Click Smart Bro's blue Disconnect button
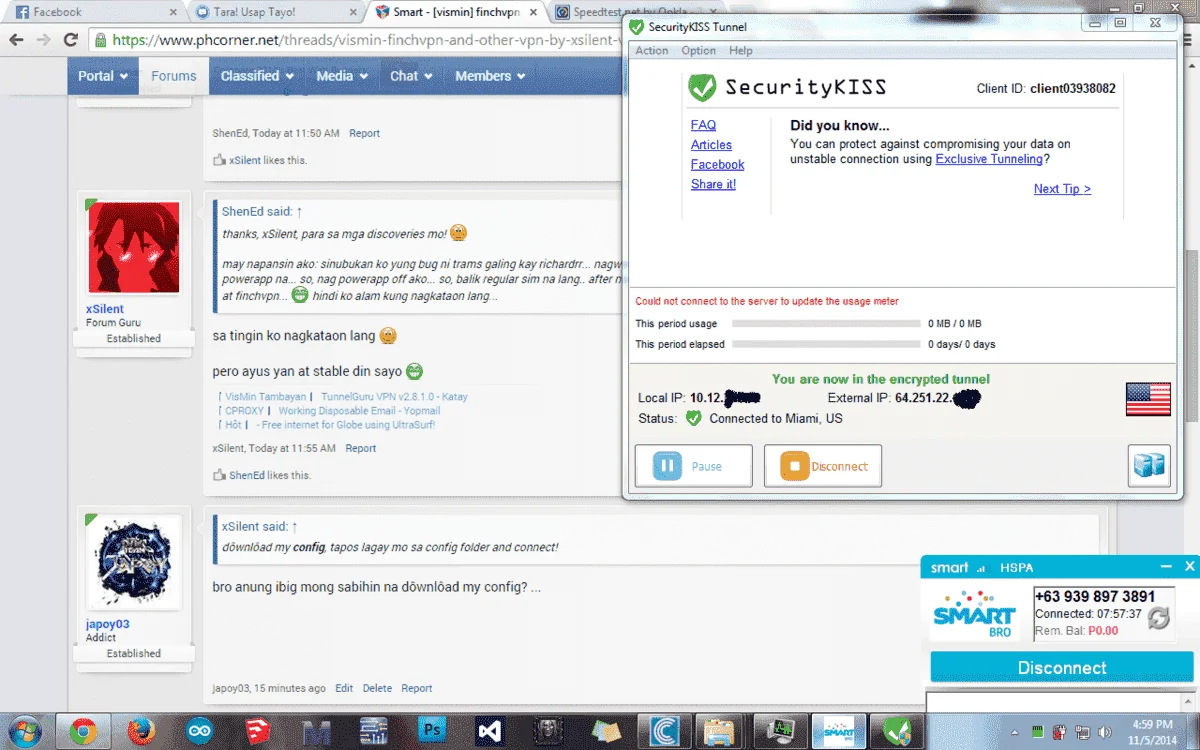1200x750 pixels. tap(1062, 668)
